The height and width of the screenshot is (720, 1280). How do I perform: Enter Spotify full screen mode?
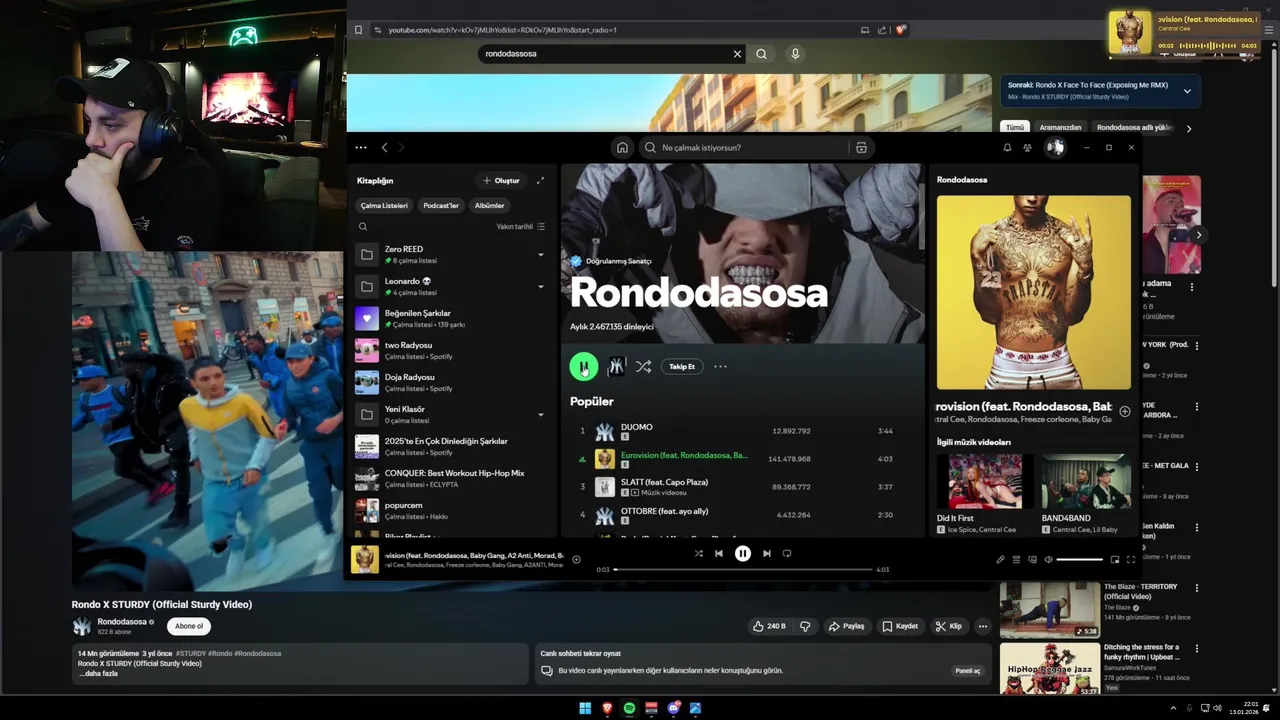tap(1131, 560)
